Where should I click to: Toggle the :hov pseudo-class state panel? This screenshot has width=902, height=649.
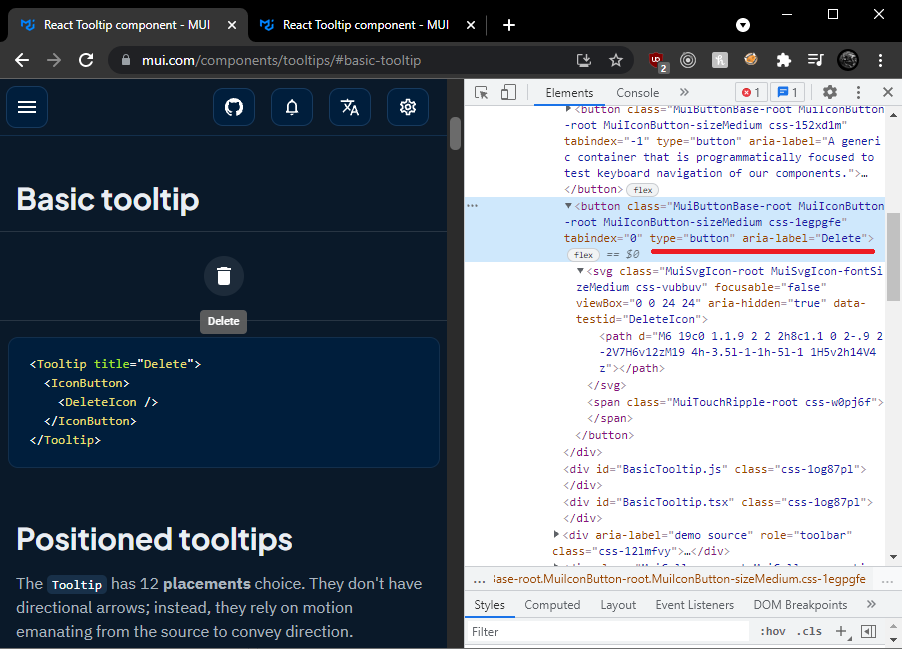(x=772, y=631)
